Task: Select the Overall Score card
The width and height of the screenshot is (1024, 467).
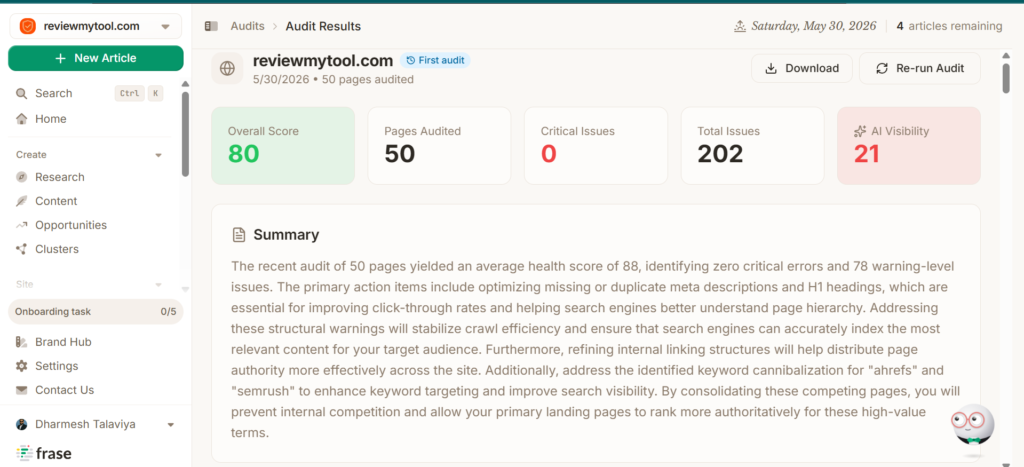Action: click(283, 146)
